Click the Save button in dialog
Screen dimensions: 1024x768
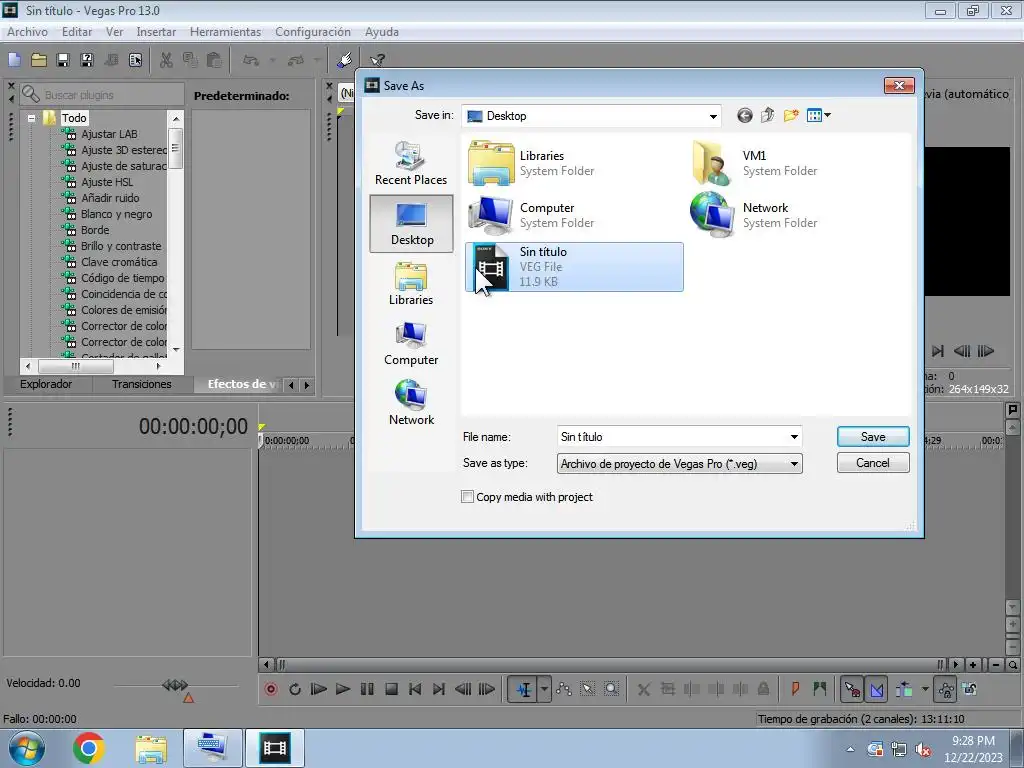(x=873, y=437)
